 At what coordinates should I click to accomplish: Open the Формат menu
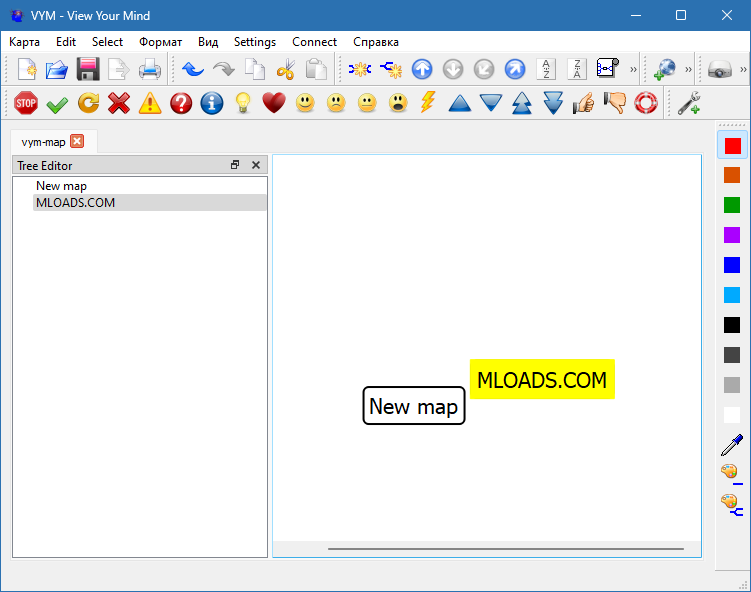[x=160, y=42]
